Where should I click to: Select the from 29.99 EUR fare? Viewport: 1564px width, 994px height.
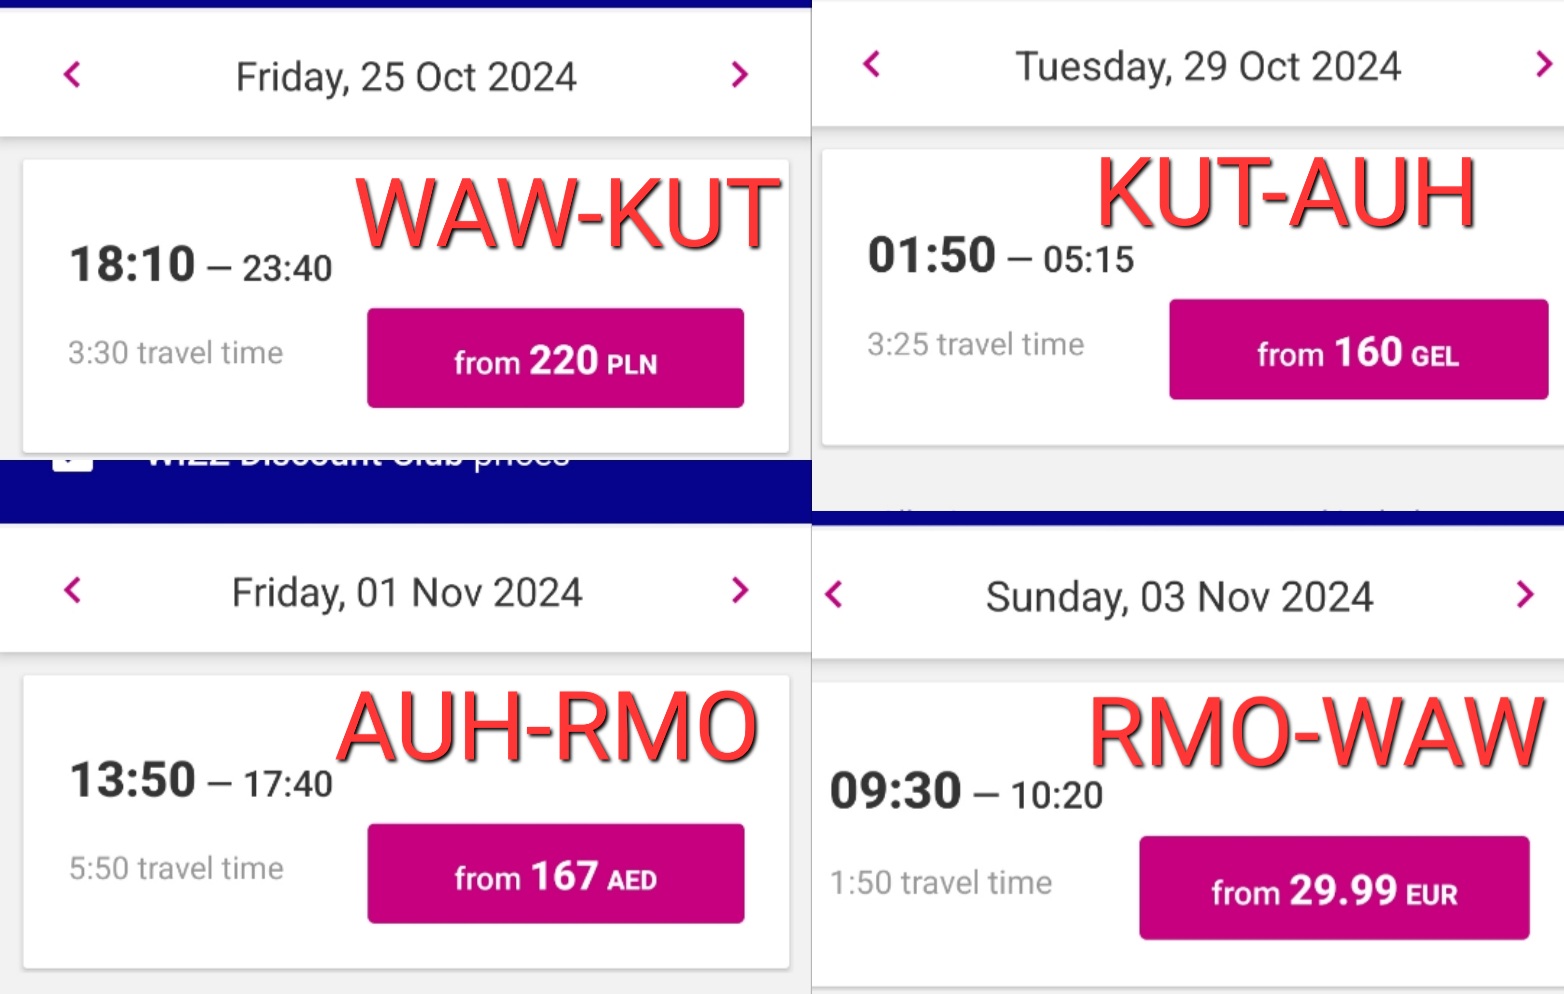coord(1334,888)
